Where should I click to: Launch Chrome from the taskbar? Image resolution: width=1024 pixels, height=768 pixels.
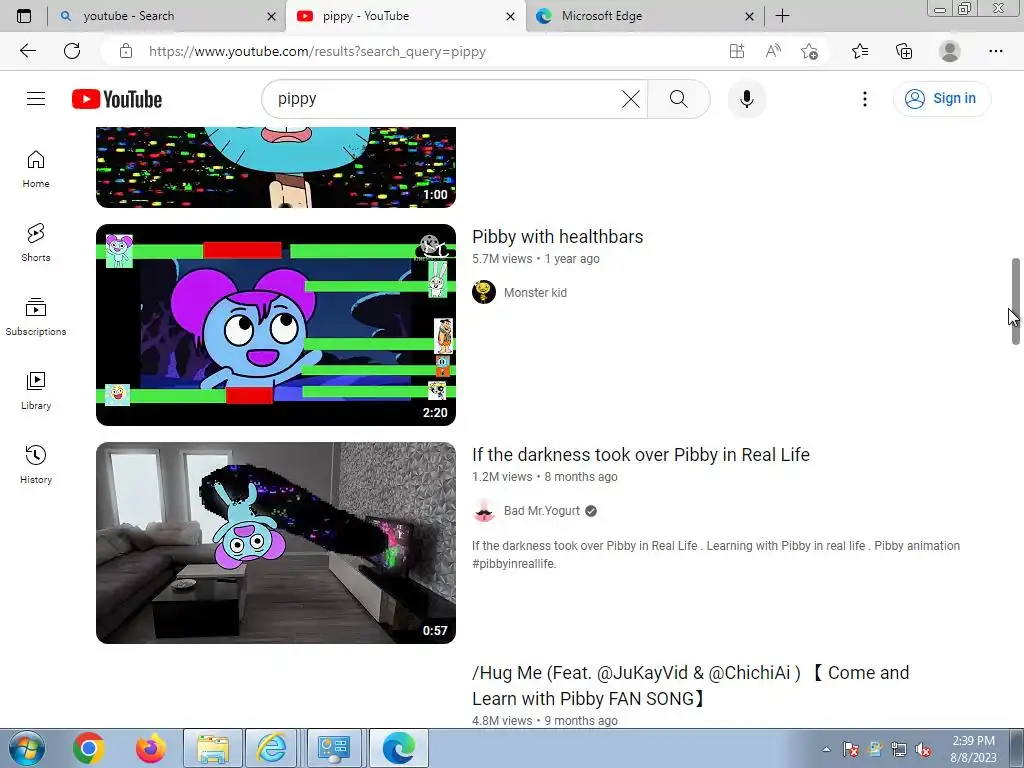[89, 748]
